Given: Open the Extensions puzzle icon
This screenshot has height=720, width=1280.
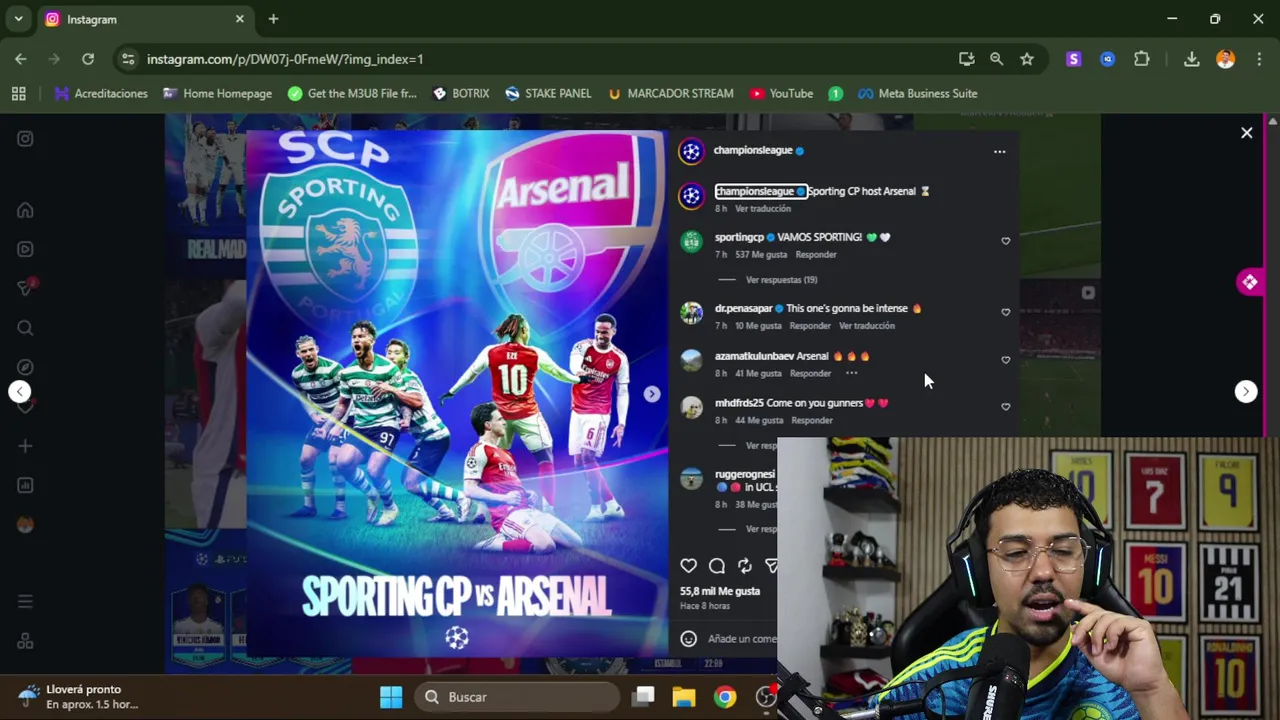Looking at the screenshot, I should click(x=1142, y=59).
